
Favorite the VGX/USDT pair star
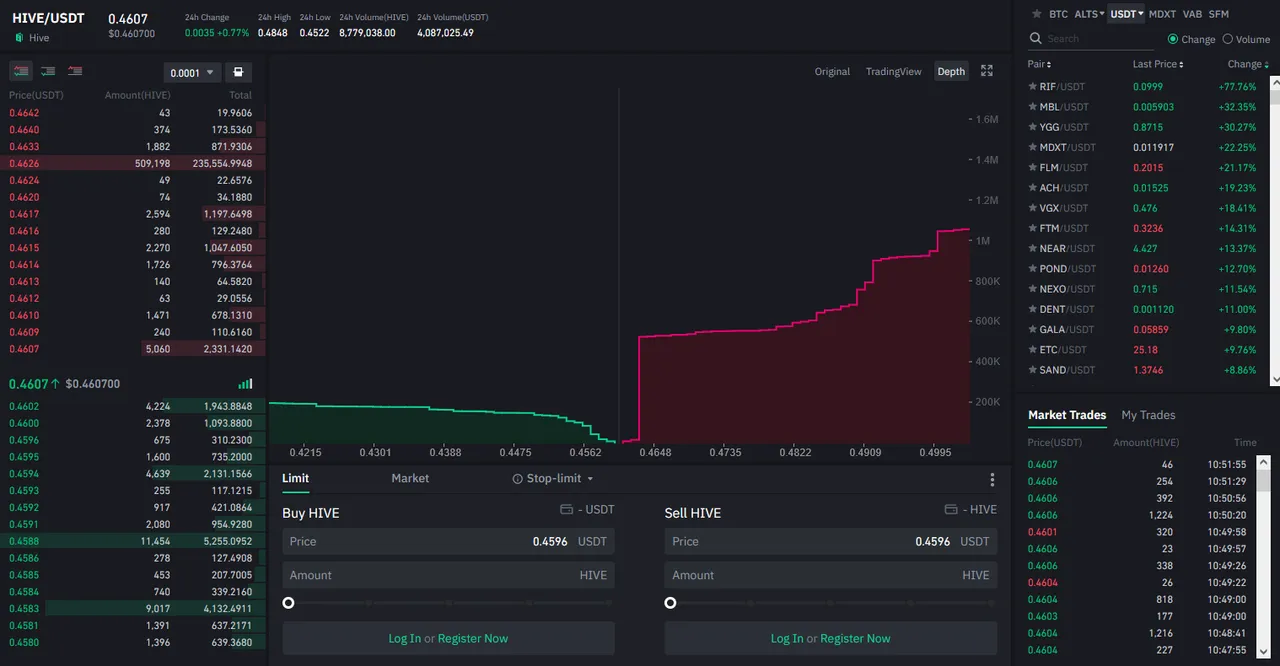pyautogui.click(x=1032, y=208)
